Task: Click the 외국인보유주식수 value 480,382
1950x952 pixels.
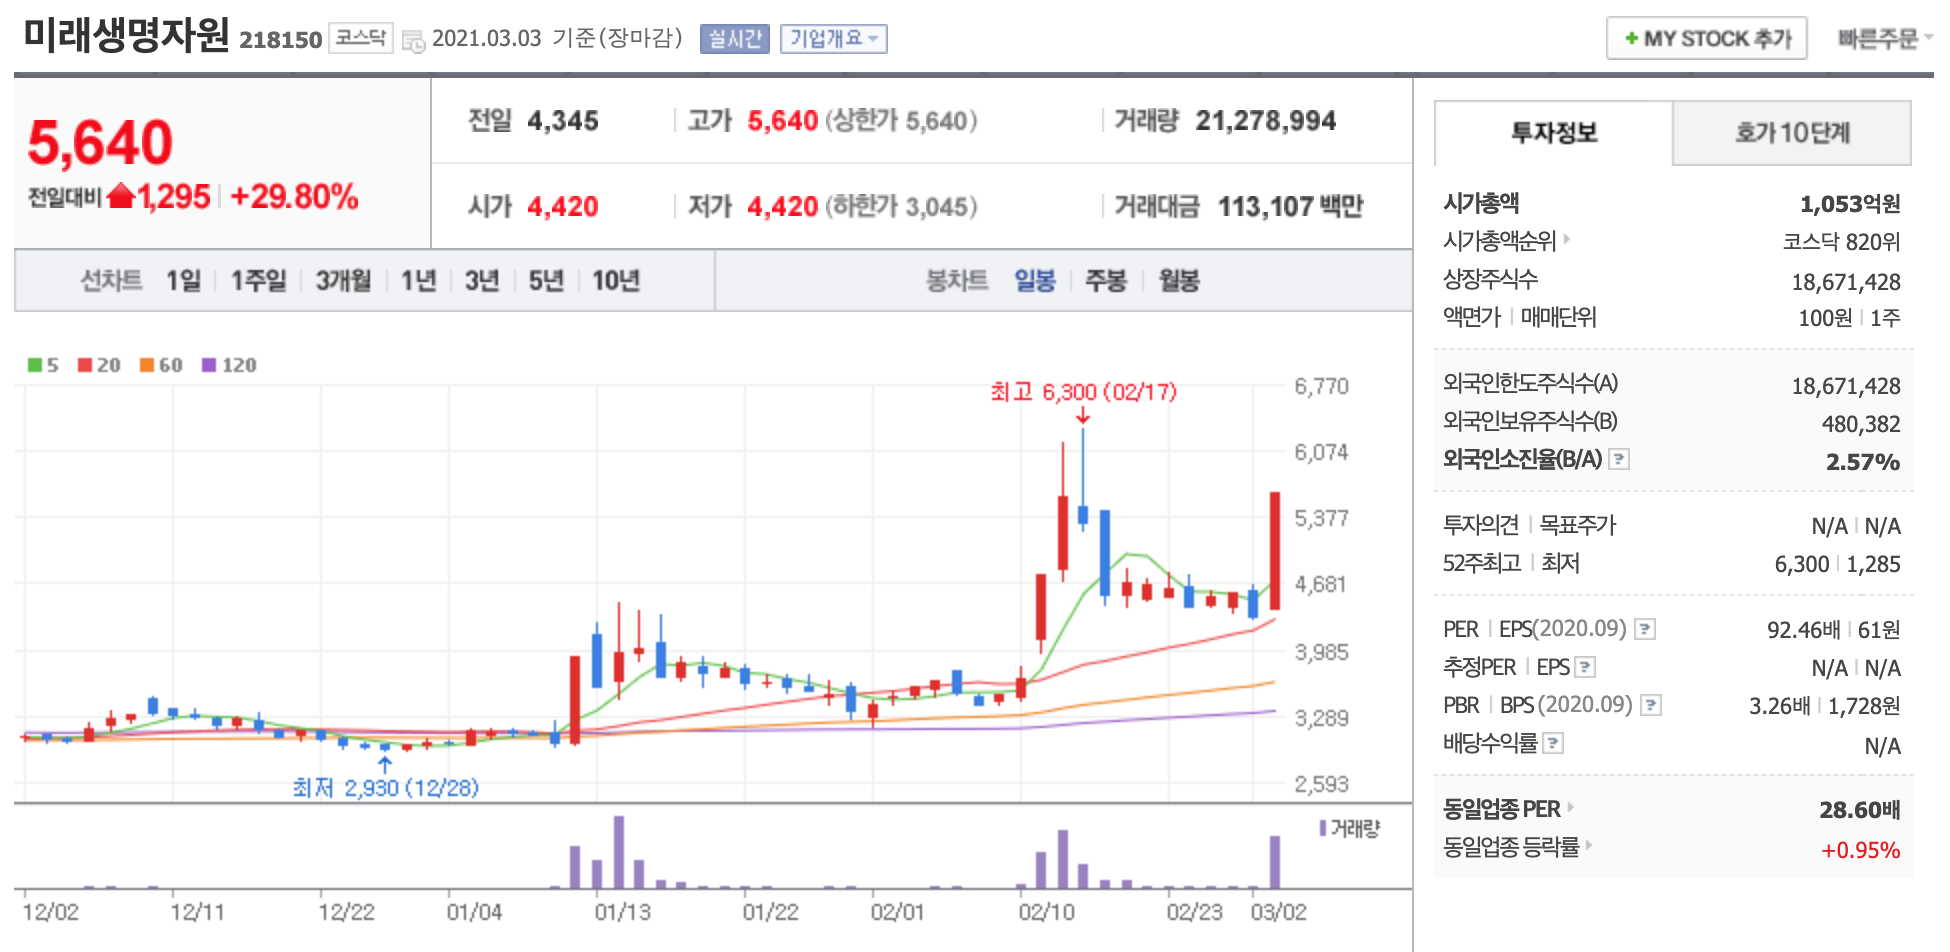Action: point(1861,424)
